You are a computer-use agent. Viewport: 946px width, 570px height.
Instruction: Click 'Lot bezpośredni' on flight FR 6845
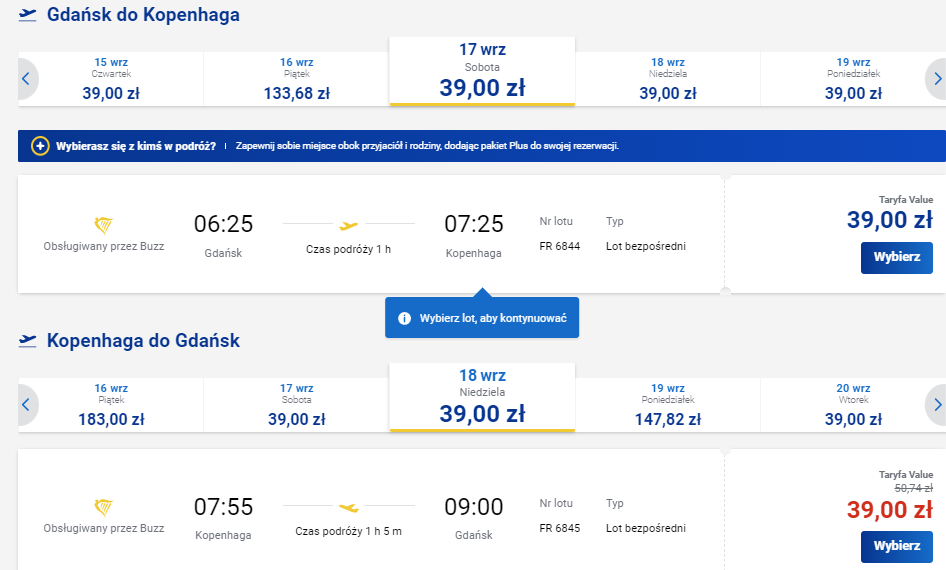[x=646, y=528]
